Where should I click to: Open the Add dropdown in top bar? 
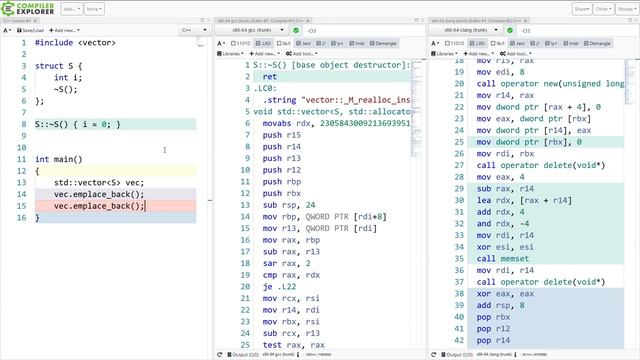(72, 9)
